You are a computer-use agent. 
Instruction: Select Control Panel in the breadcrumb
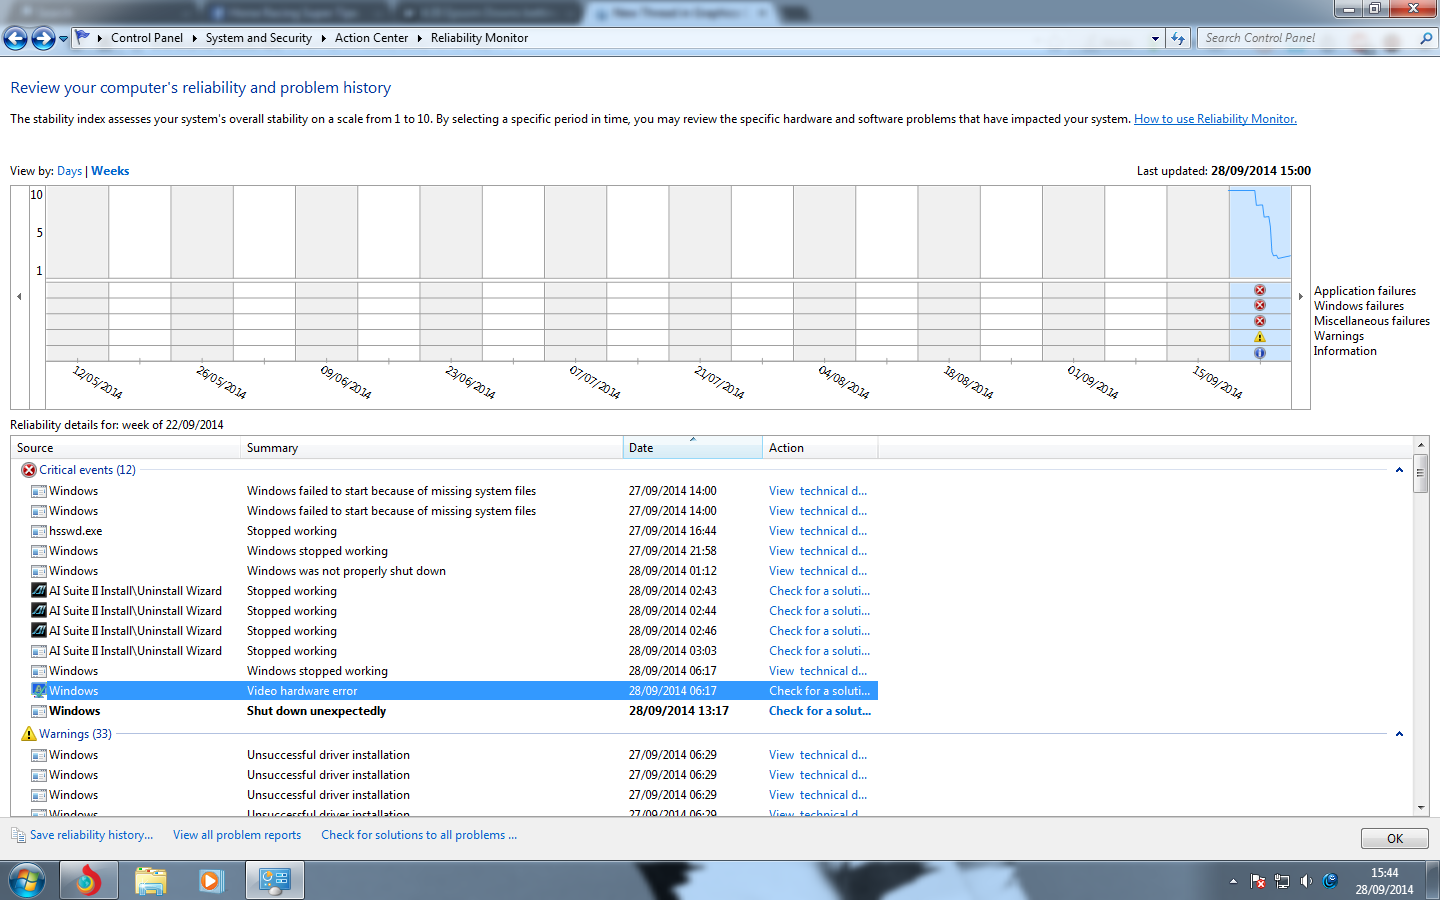pos(147,38)
